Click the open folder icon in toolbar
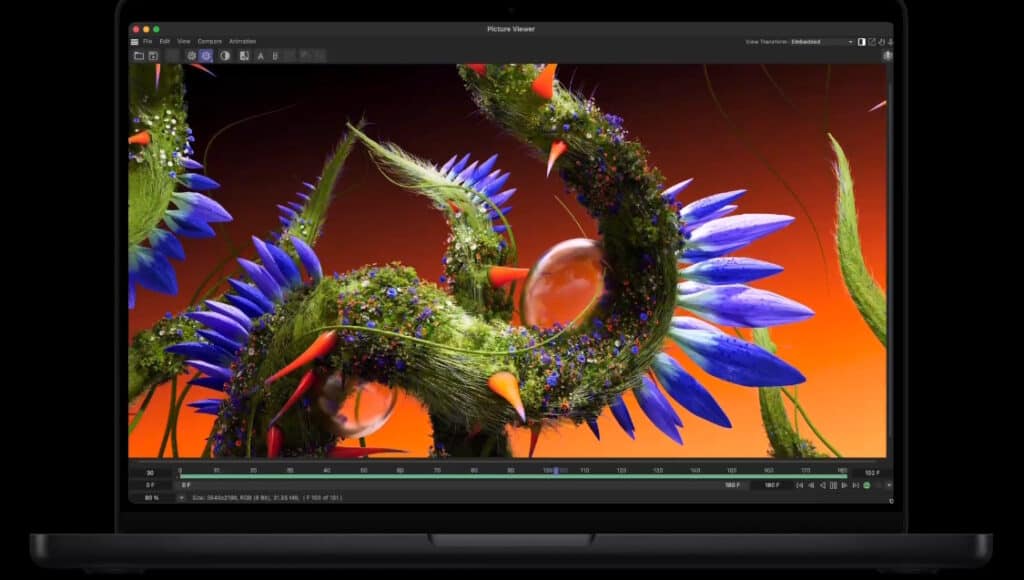 coord(139,56)
